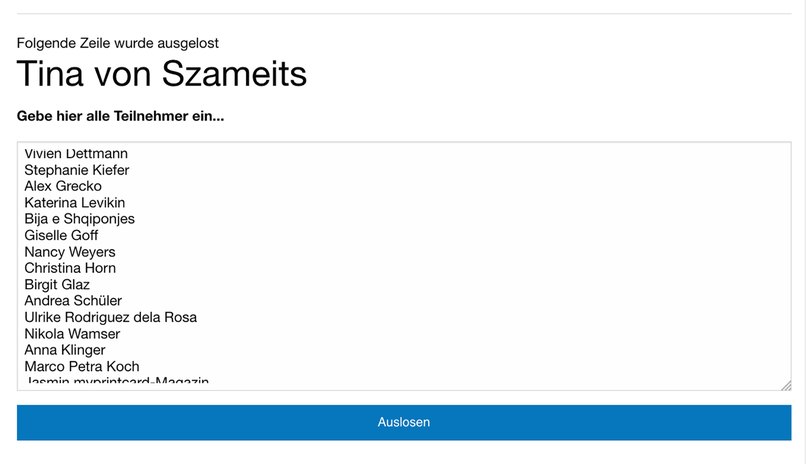Click the partially visible Vivien Dettmann line

(x=76, y=155)
